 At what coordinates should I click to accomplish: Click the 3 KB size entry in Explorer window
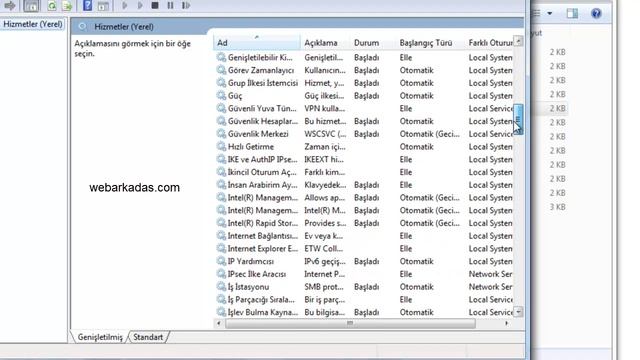click(557, 207)
